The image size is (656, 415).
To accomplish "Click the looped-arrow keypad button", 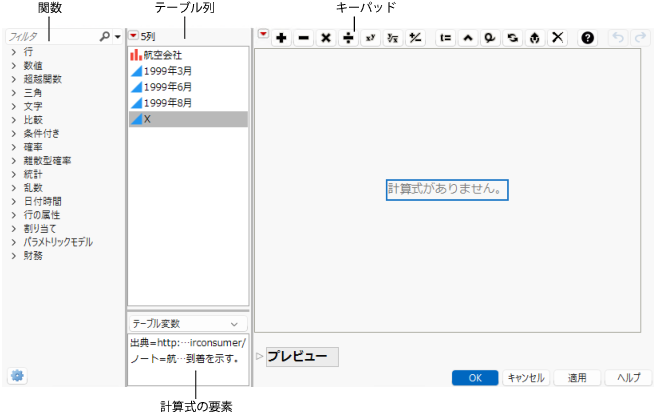I will [x=490, y=38].
